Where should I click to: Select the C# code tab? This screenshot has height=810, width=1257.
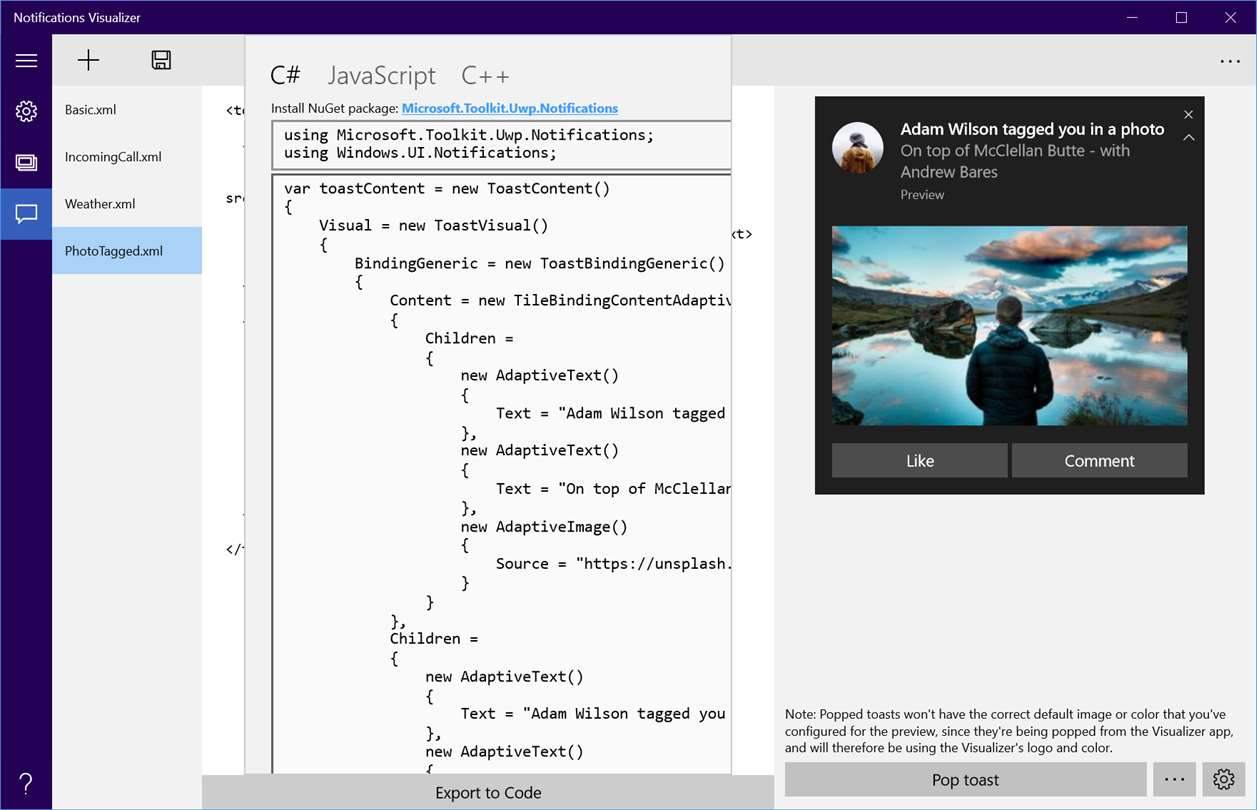(x=286, y=76)
